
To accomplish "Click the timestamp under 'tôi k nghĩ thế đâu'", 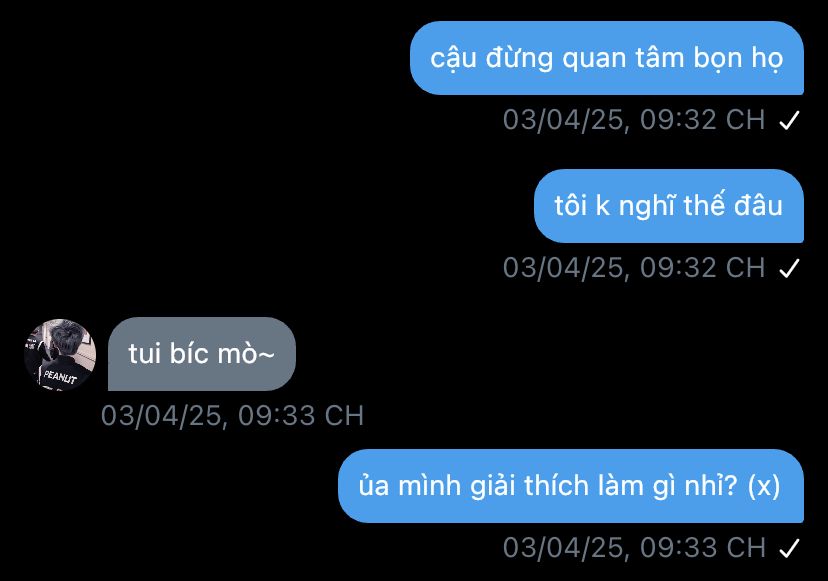I will tap(634, 268).
